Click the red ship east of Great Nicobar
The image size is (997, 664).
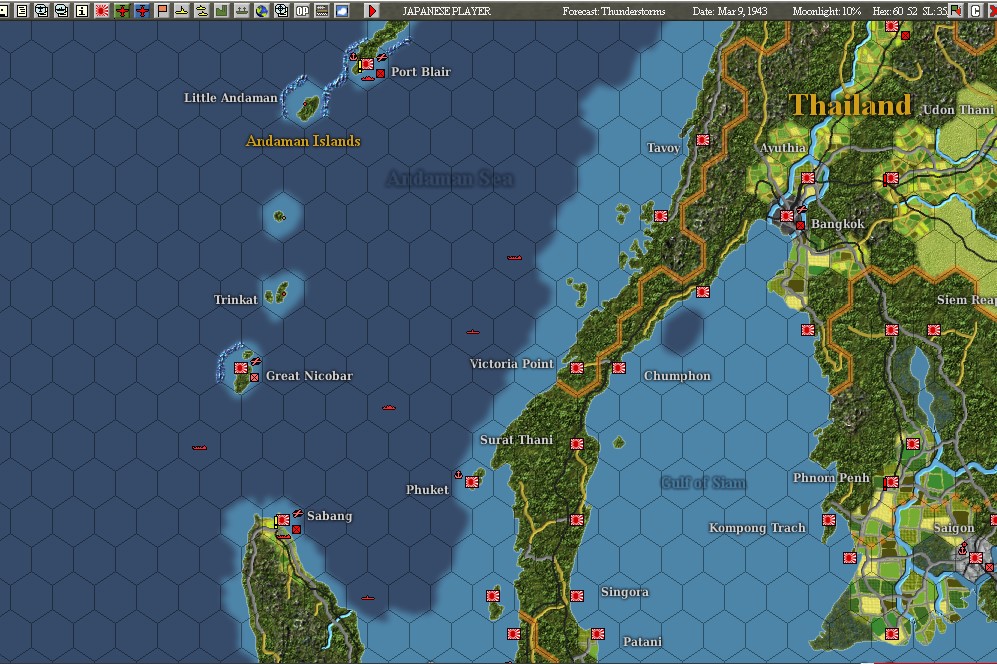coord(388,407)
